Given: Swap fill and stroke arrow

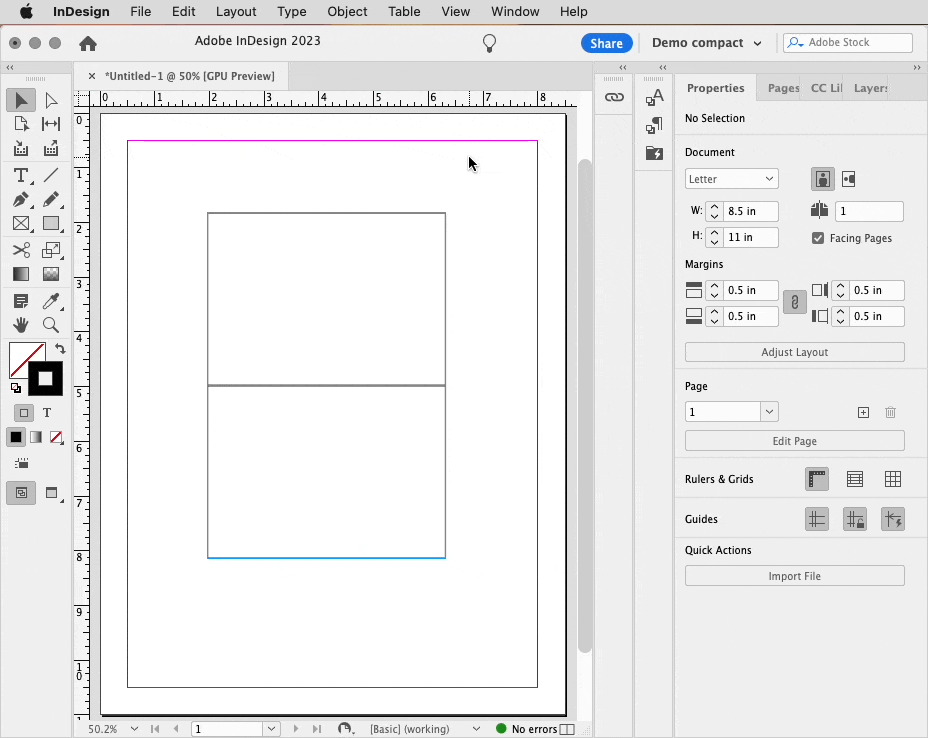Looking at the screenshot, I should 60,349.
